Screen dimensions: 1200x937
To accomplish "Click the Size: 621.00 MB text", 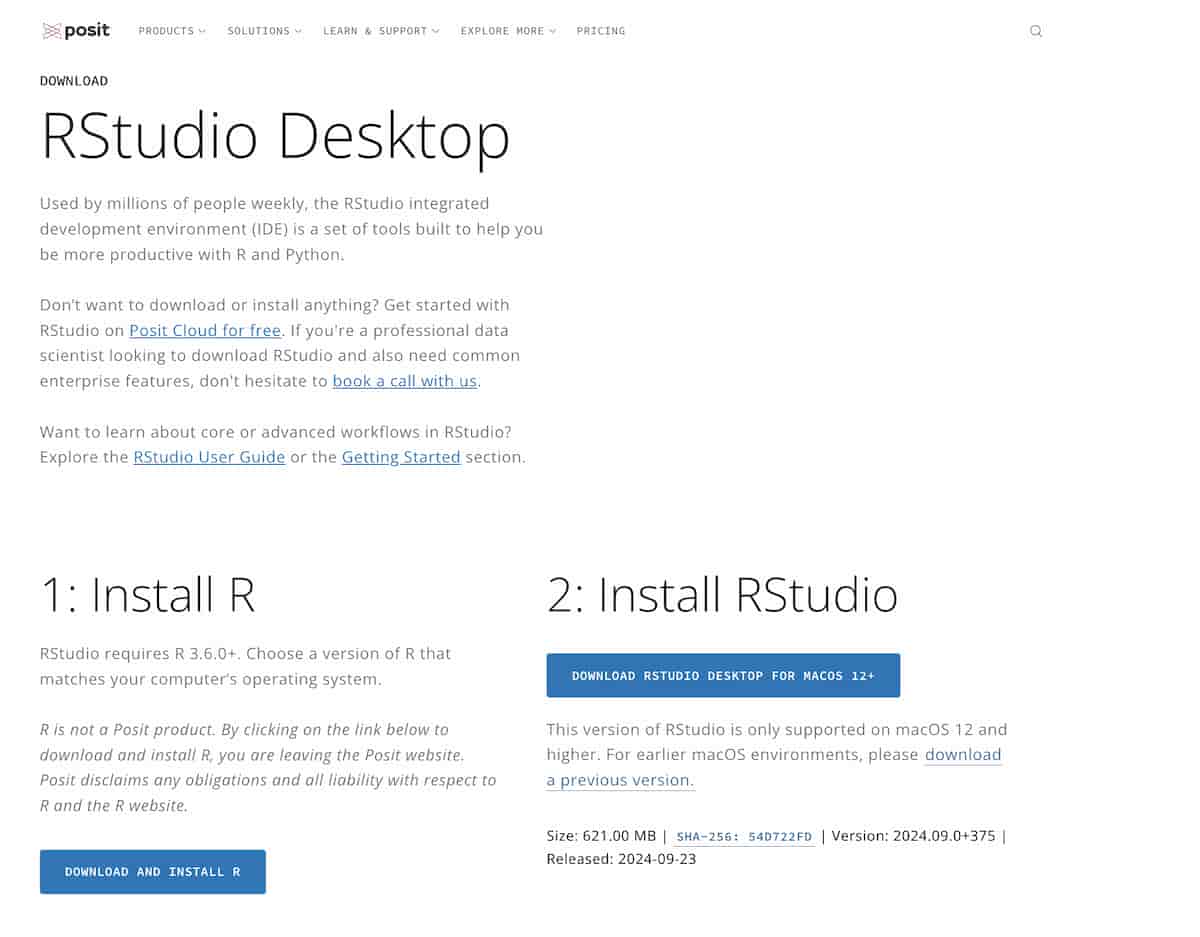I will [x=601, y=835].
